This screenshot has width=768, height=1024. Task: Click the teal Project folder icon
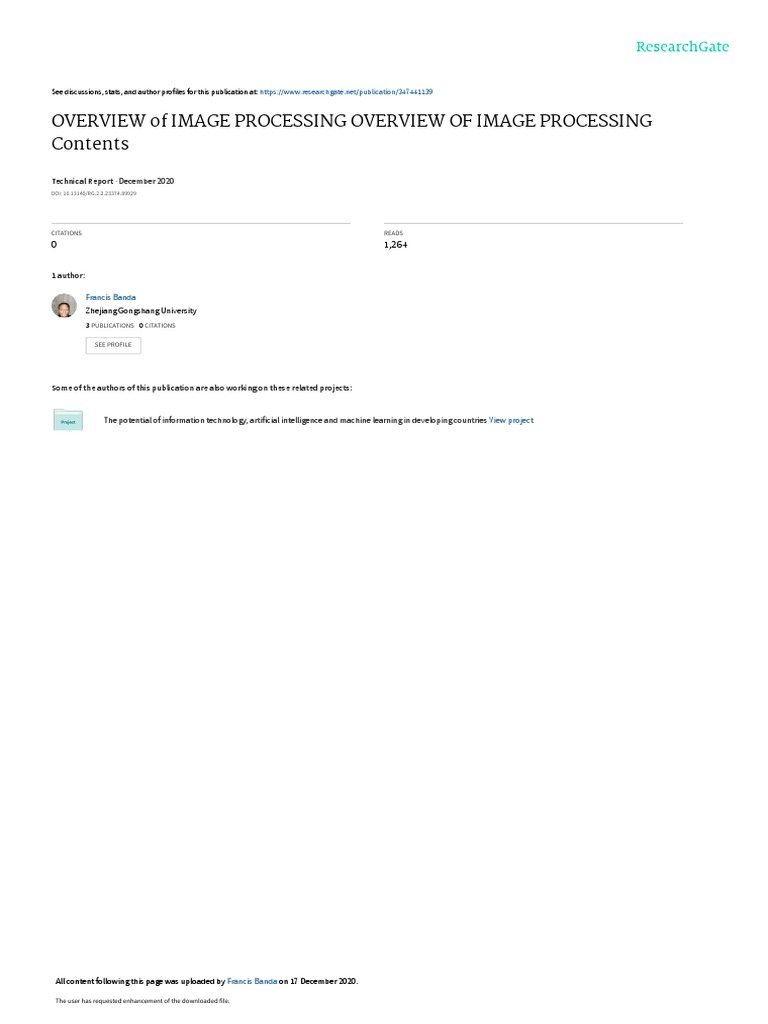[x=68, y=420]
